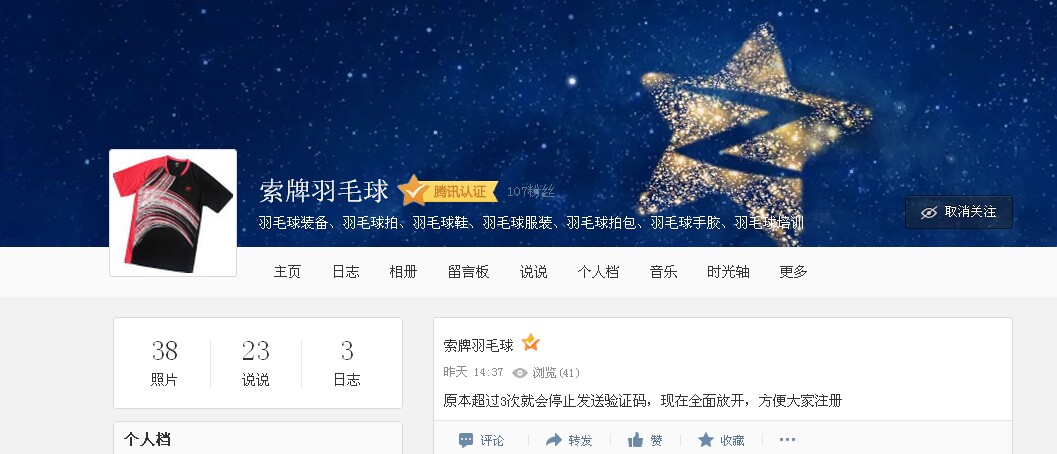Switch to the 相册 tab
The height and width of the screenshot is (454, 1057).
[x=403, y=272]
